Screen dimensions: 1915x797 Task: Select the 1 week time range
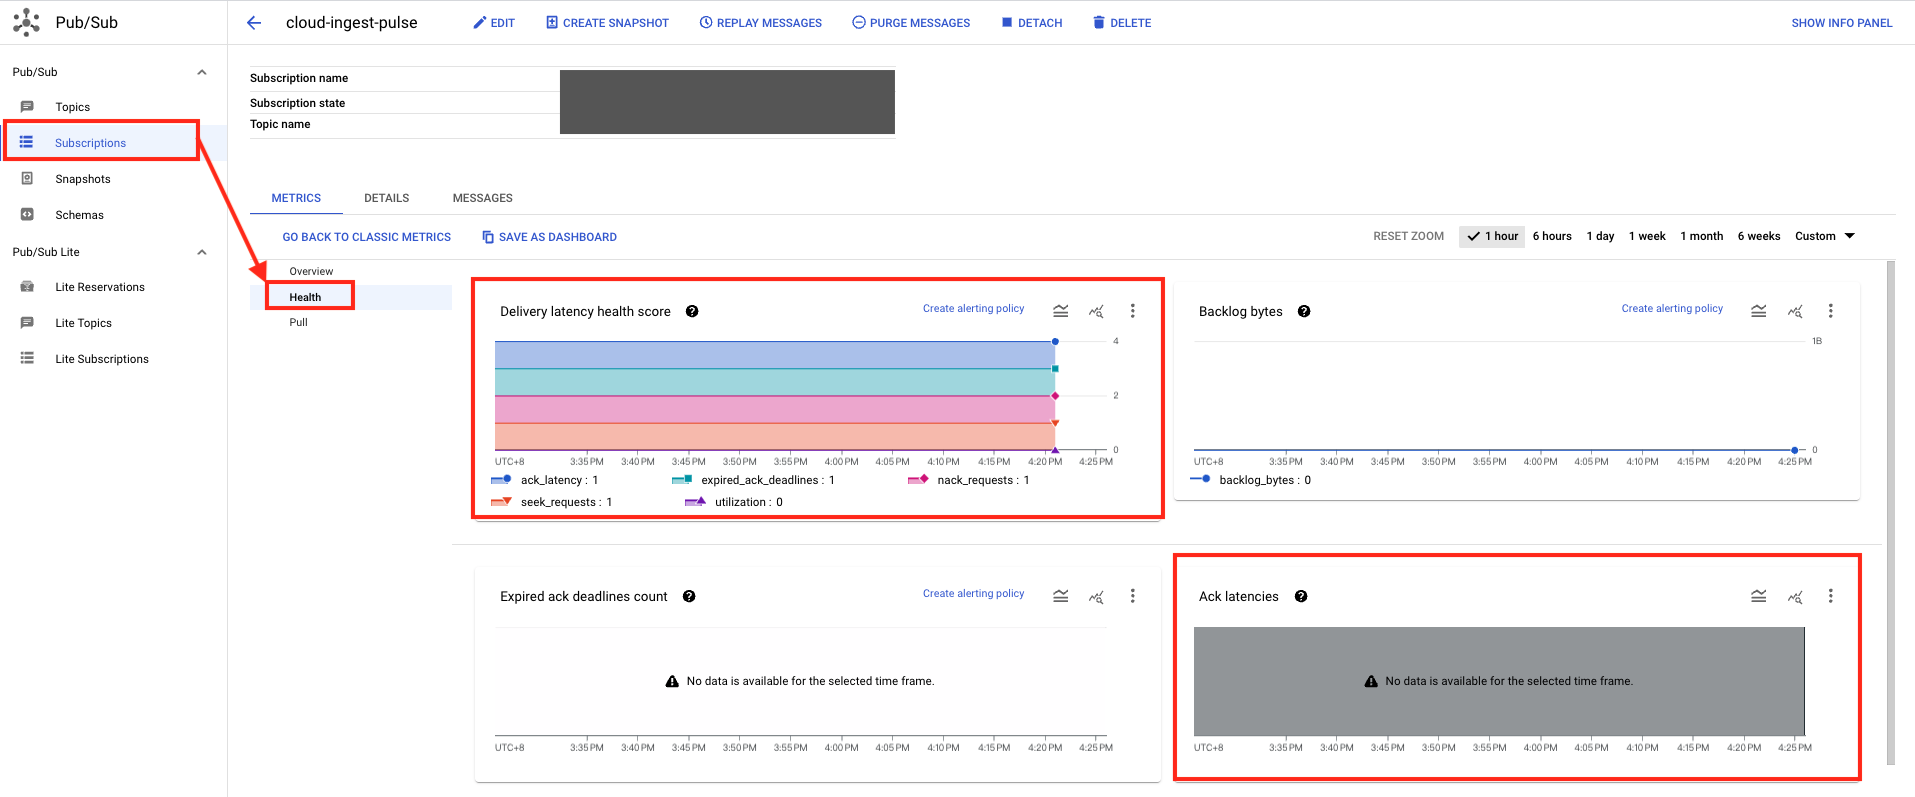[1647, 236]
